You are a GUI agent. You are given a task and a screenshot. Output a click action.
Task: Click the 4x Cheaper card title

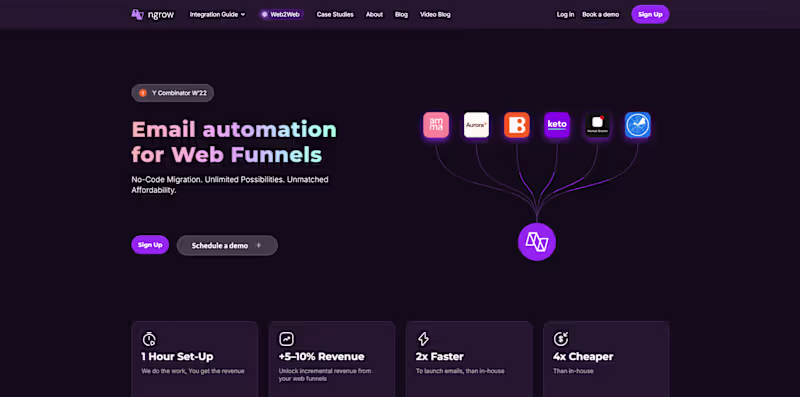[x=583, y=357]
